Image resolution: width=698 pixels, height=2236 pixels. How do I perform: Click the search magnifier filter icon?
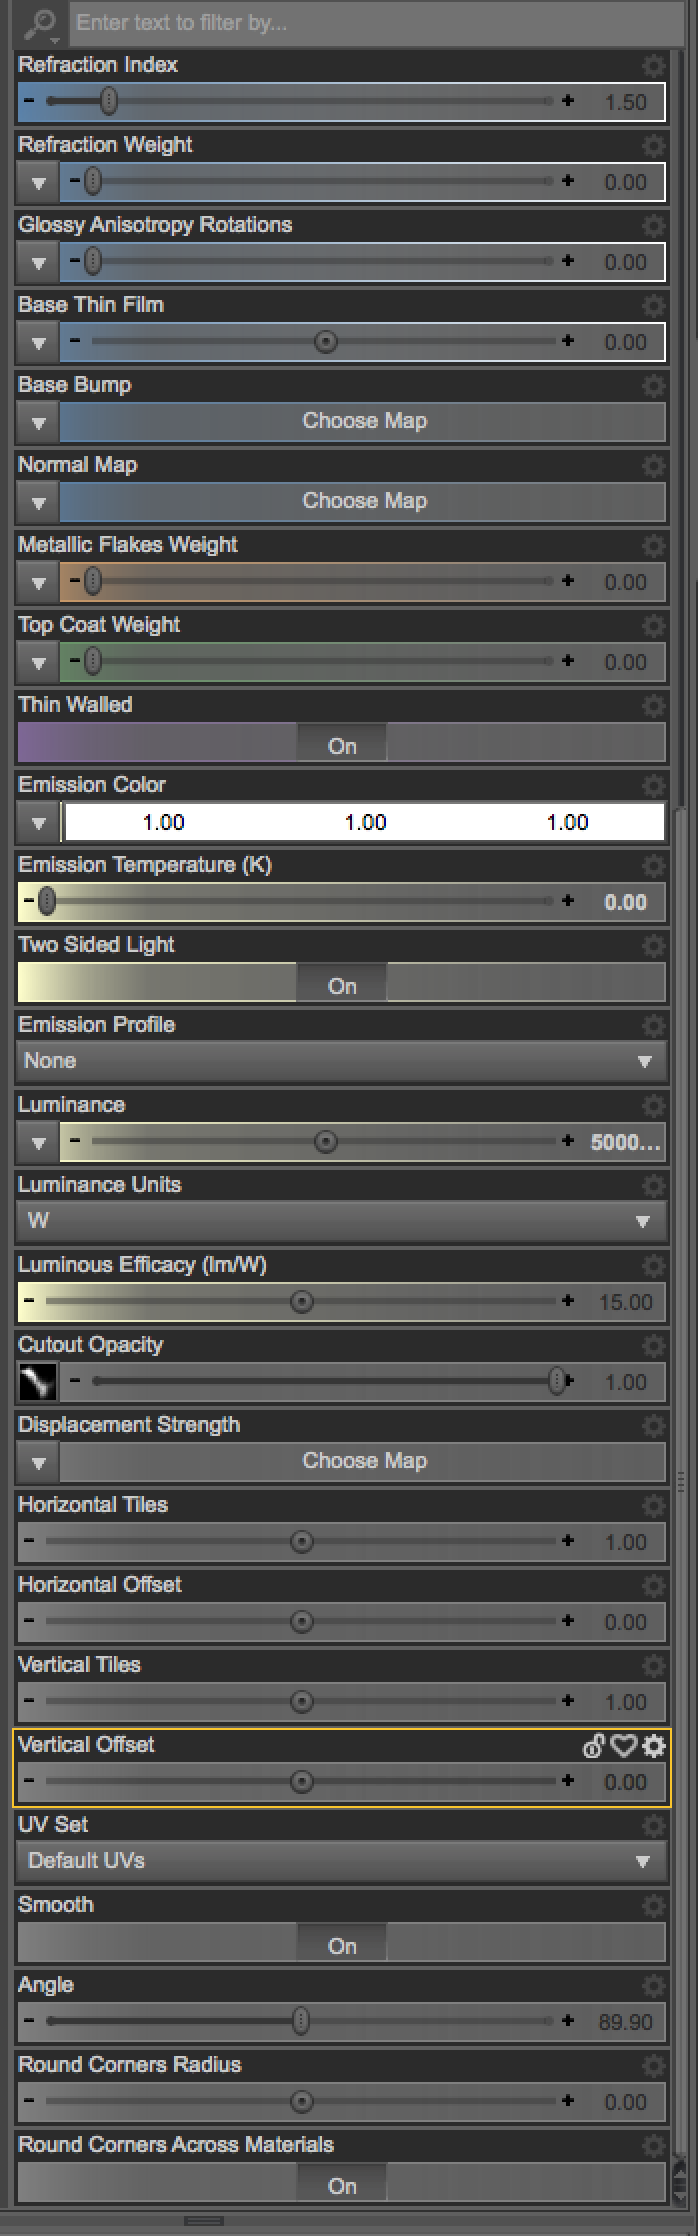pos(42,22)
